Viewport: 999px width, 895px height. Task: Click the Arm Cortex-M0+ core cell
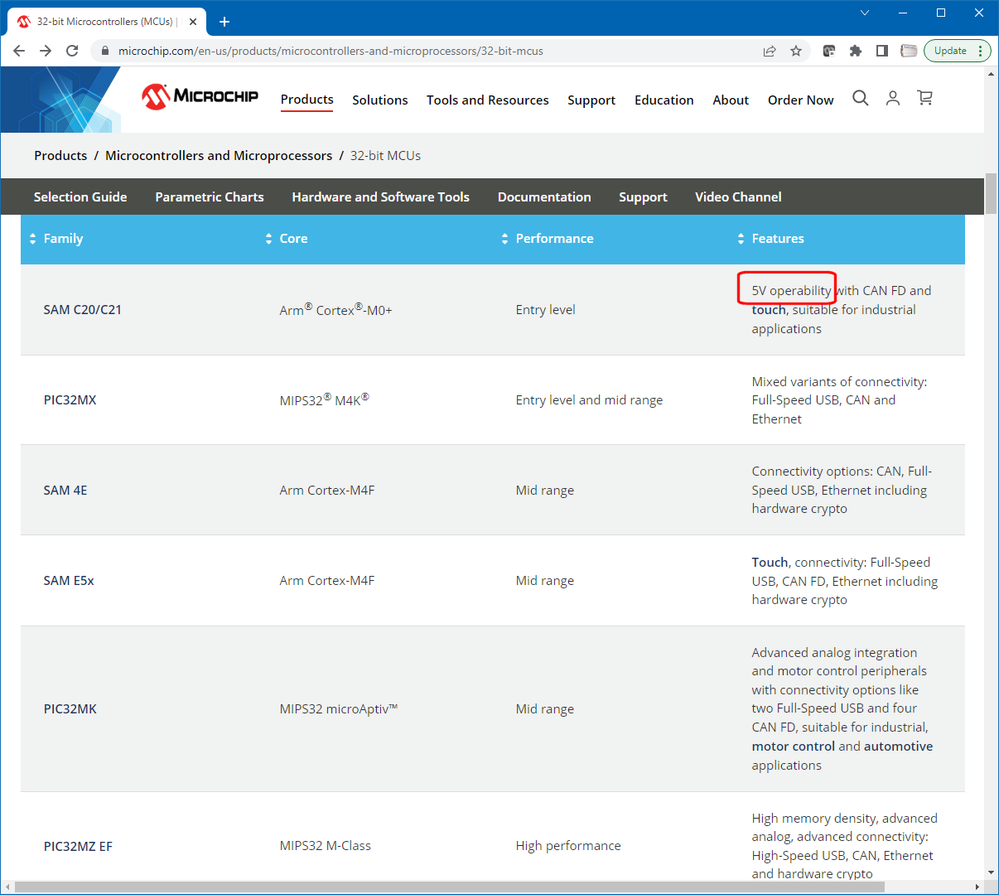[x=336, y=310]
